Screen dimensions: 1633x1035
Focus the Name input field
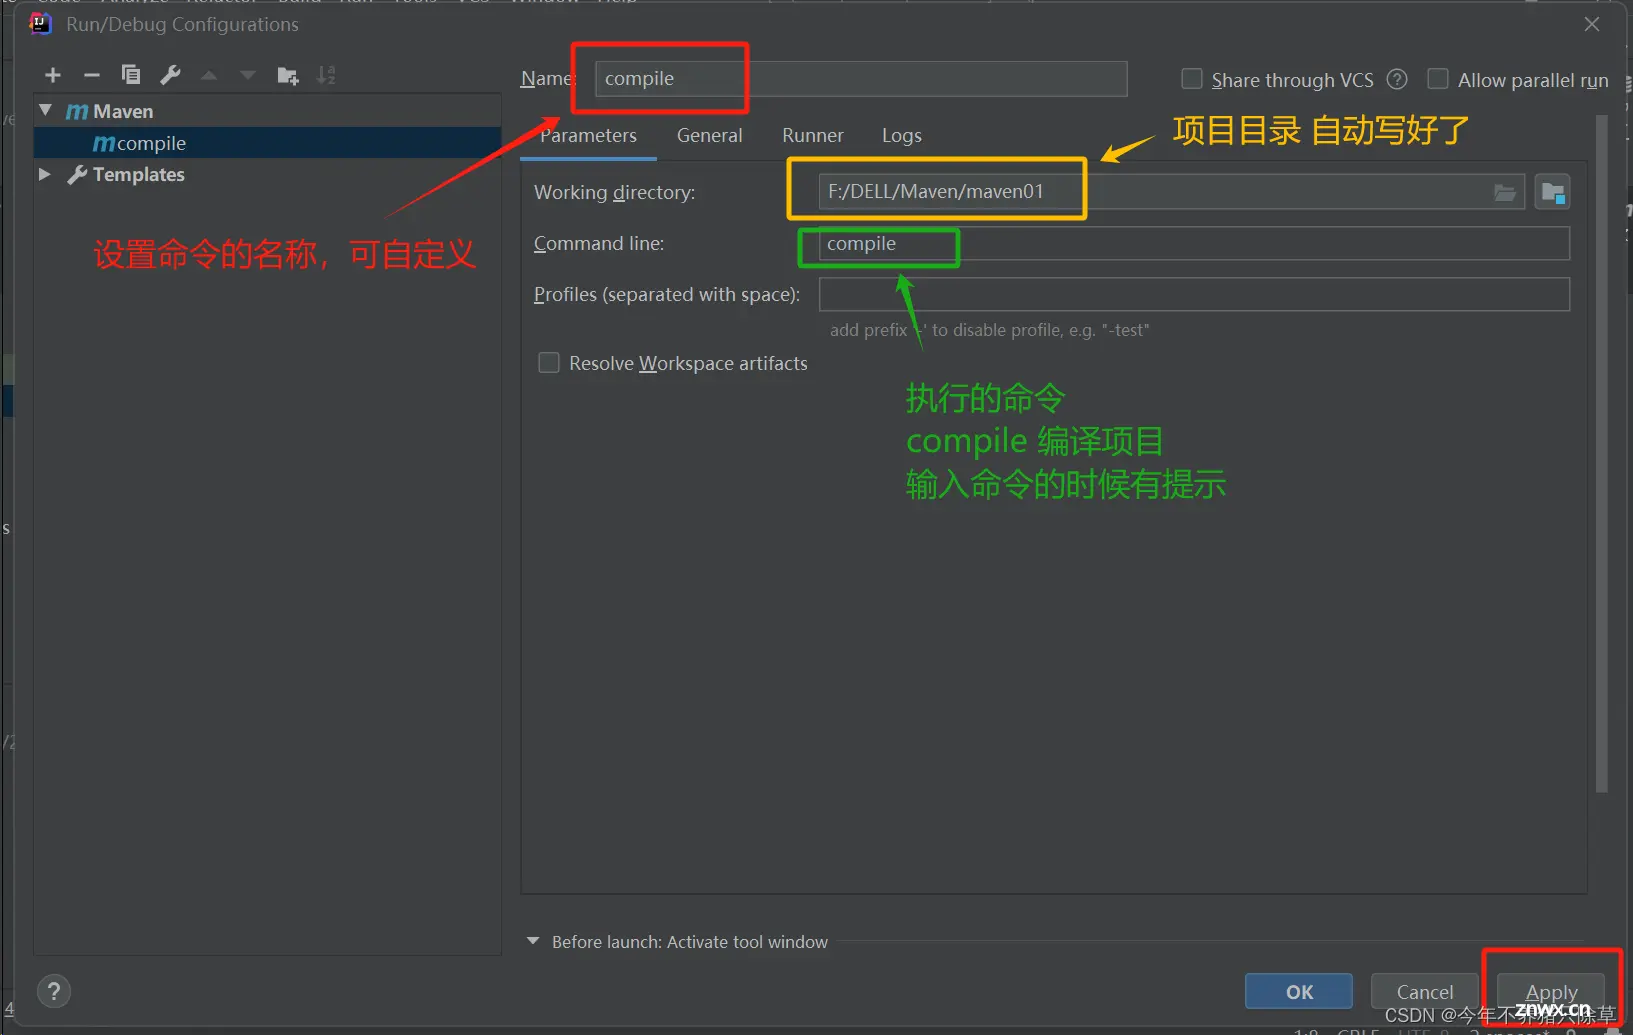(861, 79)
